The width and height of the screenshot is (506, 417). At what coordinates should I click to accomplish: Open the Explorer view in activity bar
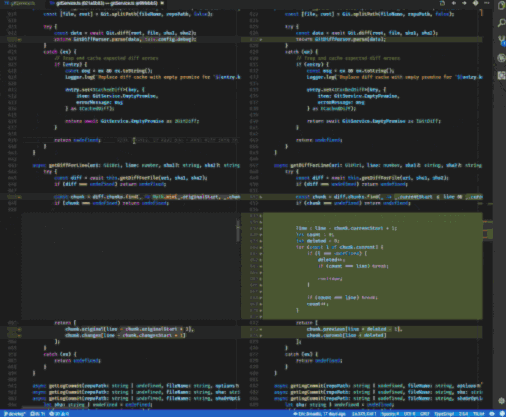pyautogui.click(x=501, y=6)
